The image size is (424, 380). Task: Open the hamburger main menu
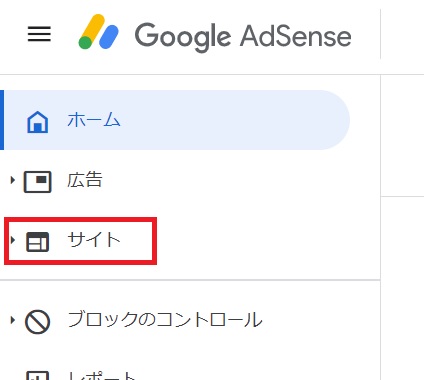pyautogui.click(x=39, y=34)
